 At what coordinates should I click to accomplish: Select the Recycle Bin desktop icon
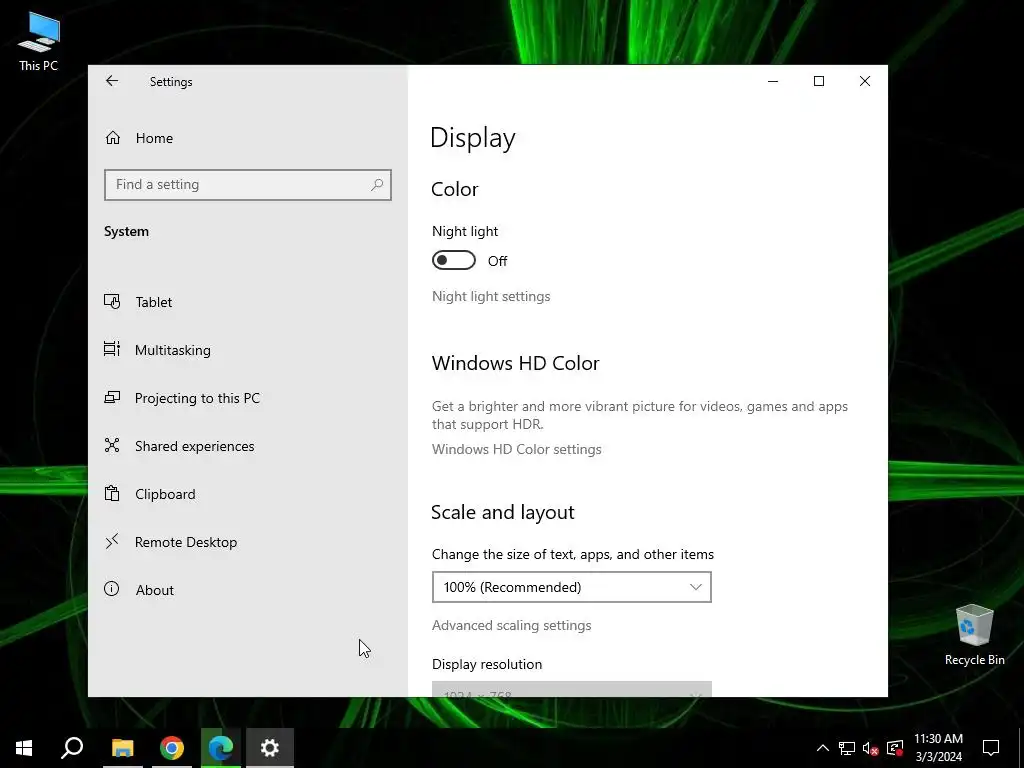click(974, 635)
